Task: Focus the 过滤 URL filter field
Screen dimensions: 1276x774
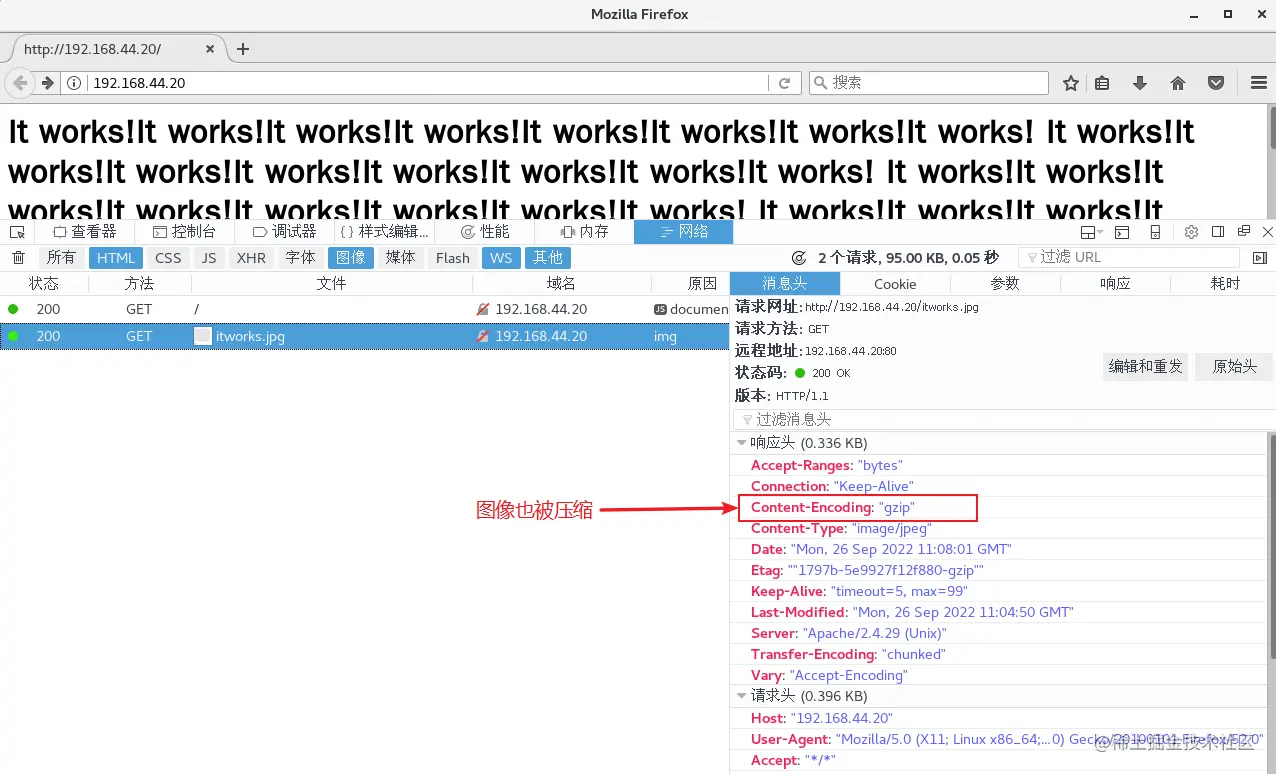Action: pos(1129,257)
